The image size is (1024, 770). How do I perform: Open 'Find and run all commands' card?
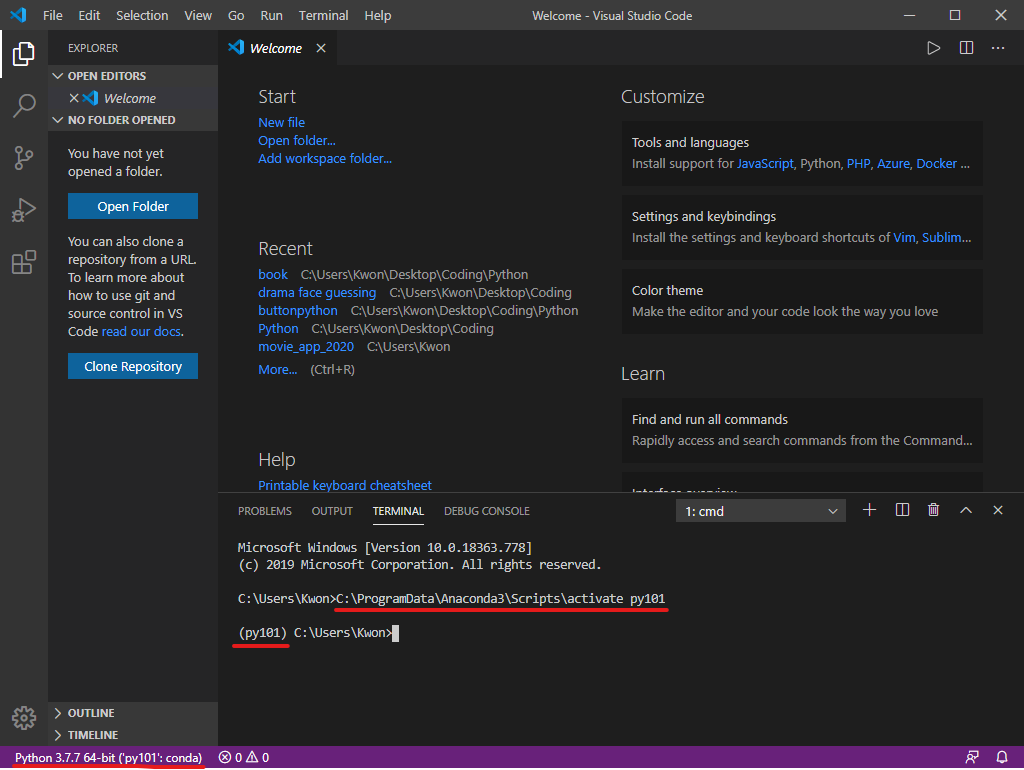coord(802,430)
